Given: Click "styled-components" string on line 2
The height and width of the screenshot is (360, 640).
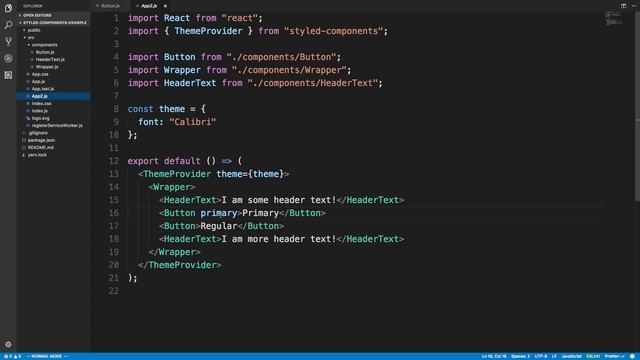Looking at the screenshot, I should [x=333, y=31].
